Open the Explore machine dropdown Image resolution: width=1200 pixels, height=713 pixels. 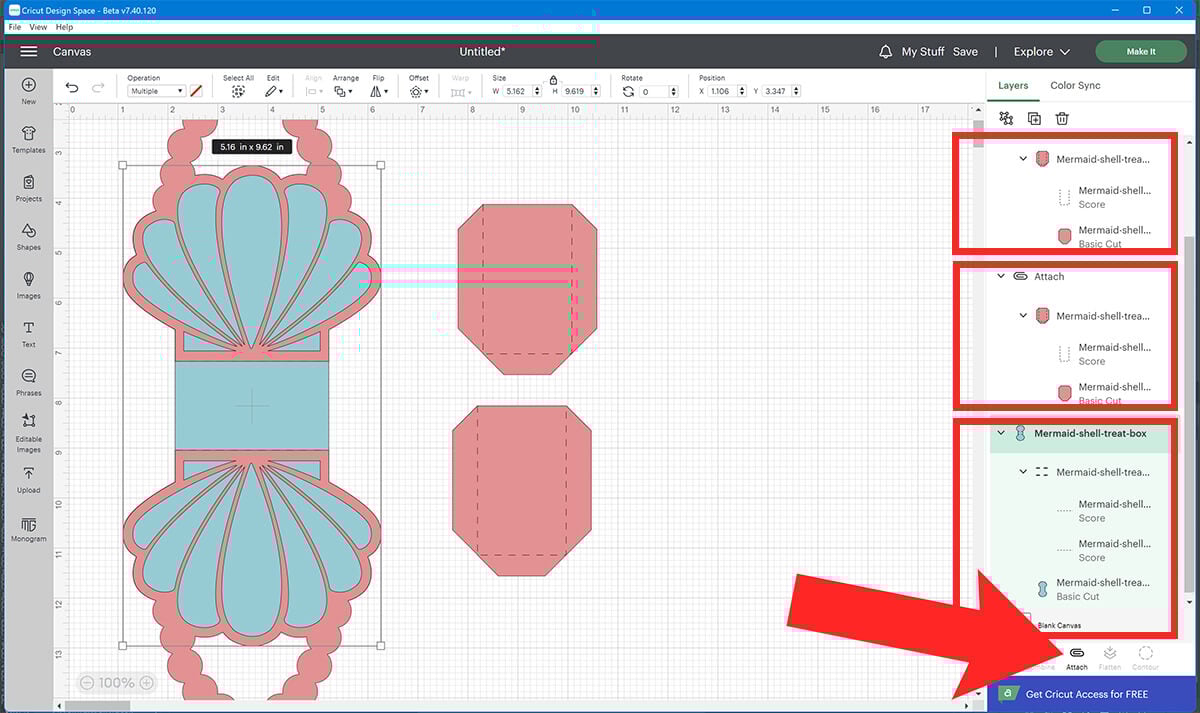tap(1041, 52)
